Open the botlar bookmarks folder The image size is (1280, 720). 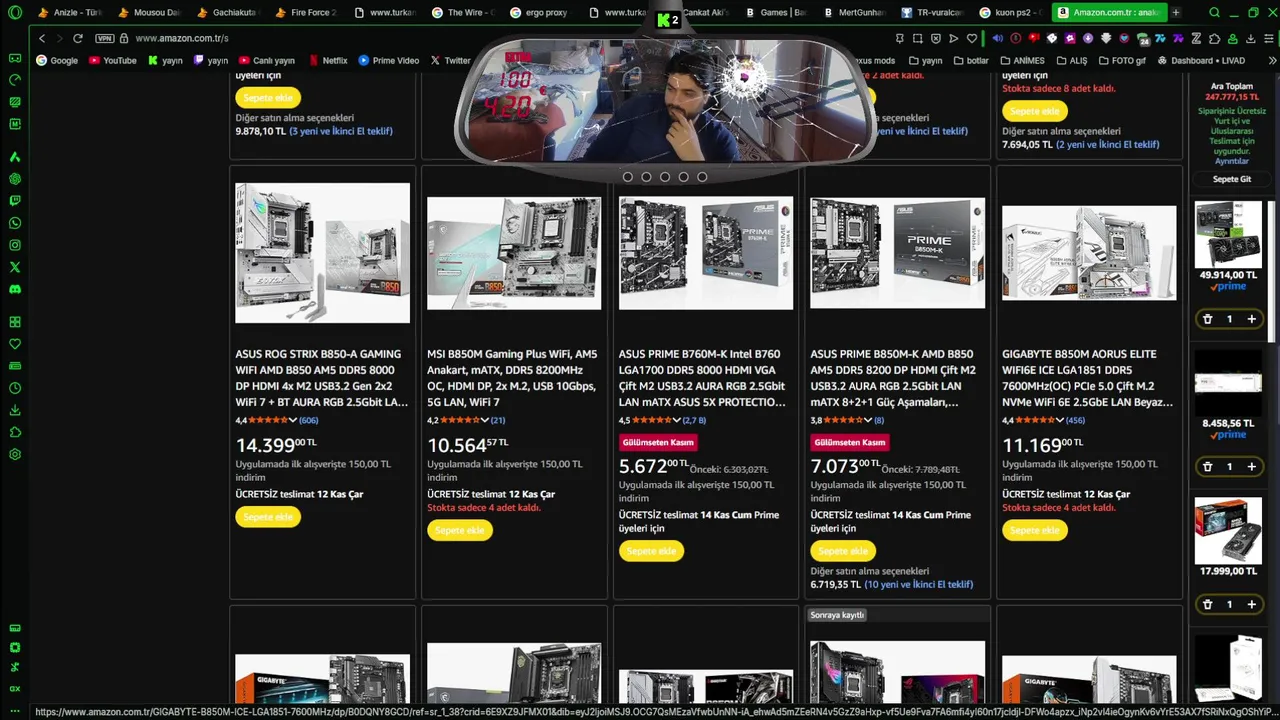(x=970, y=60)
